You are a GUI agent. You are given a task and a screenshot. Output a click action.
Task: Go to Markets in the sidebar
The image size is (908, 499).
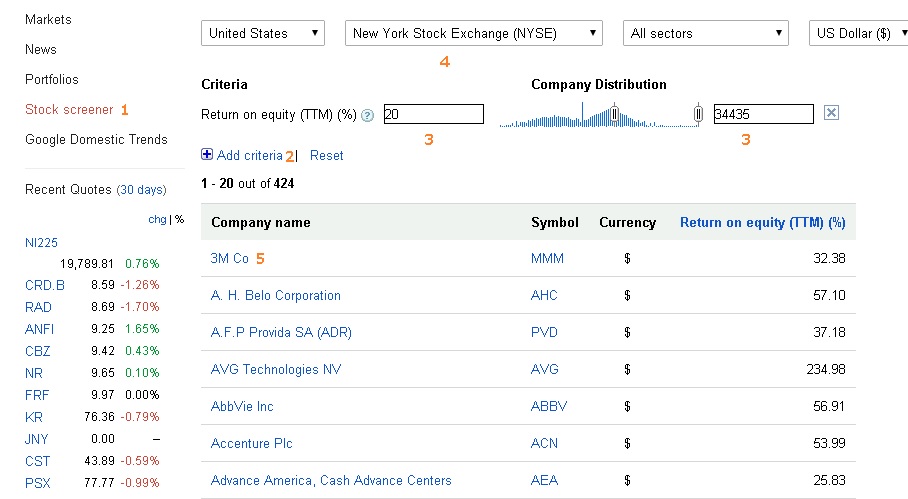tap(48, 19)
